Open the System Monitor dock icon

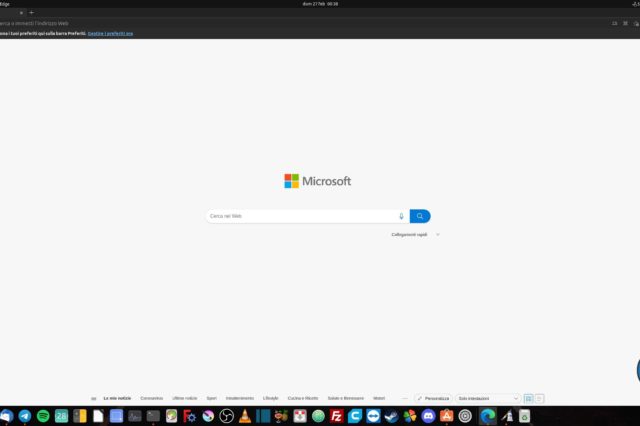point(135,416)
